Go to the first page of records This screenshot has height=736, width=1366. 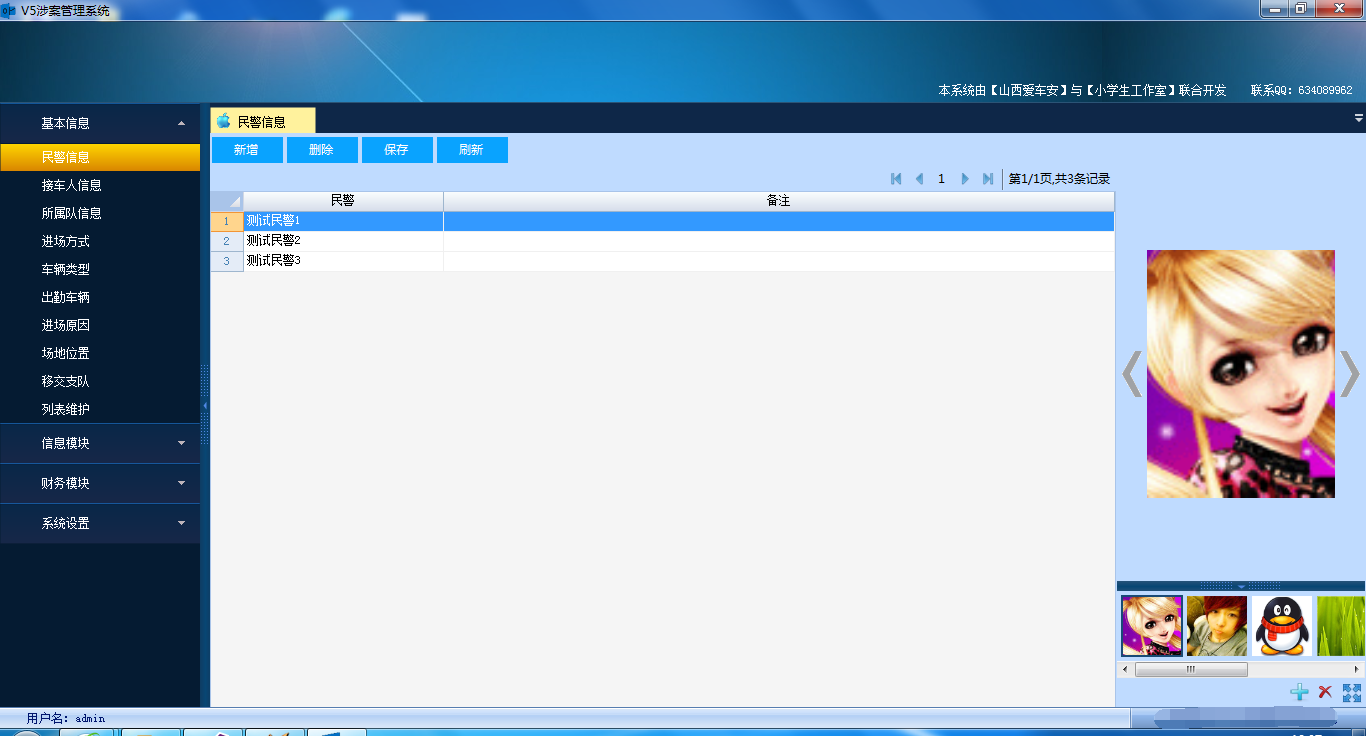pyautogui.click(x=896, y=179)
